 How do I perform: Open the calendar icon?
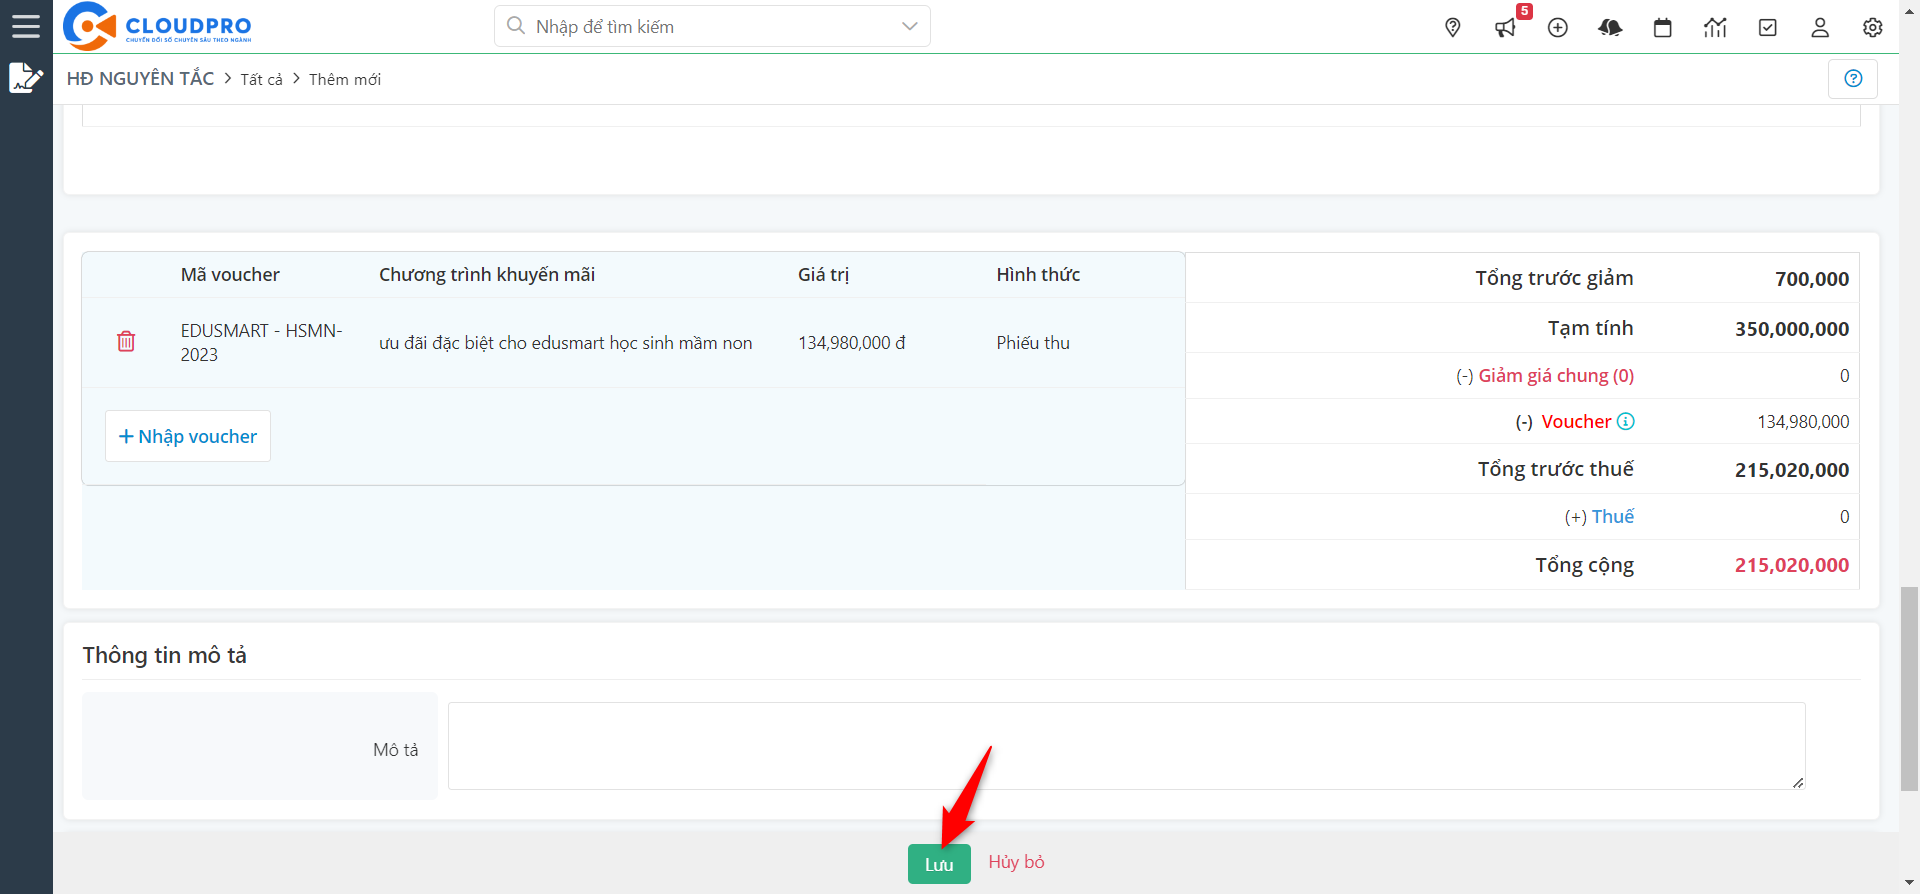click(x=1663, y=28)
